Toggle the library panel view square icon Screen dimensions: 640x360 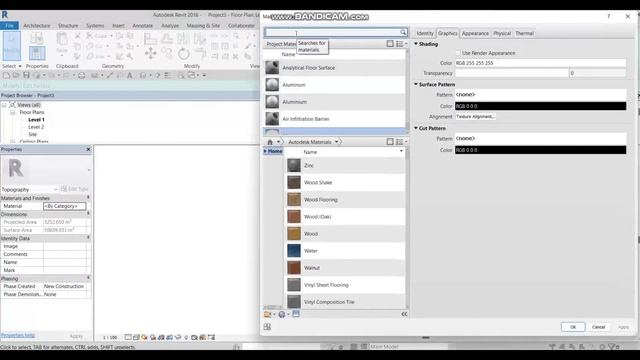pyautogui.click(x=390, y=142)
